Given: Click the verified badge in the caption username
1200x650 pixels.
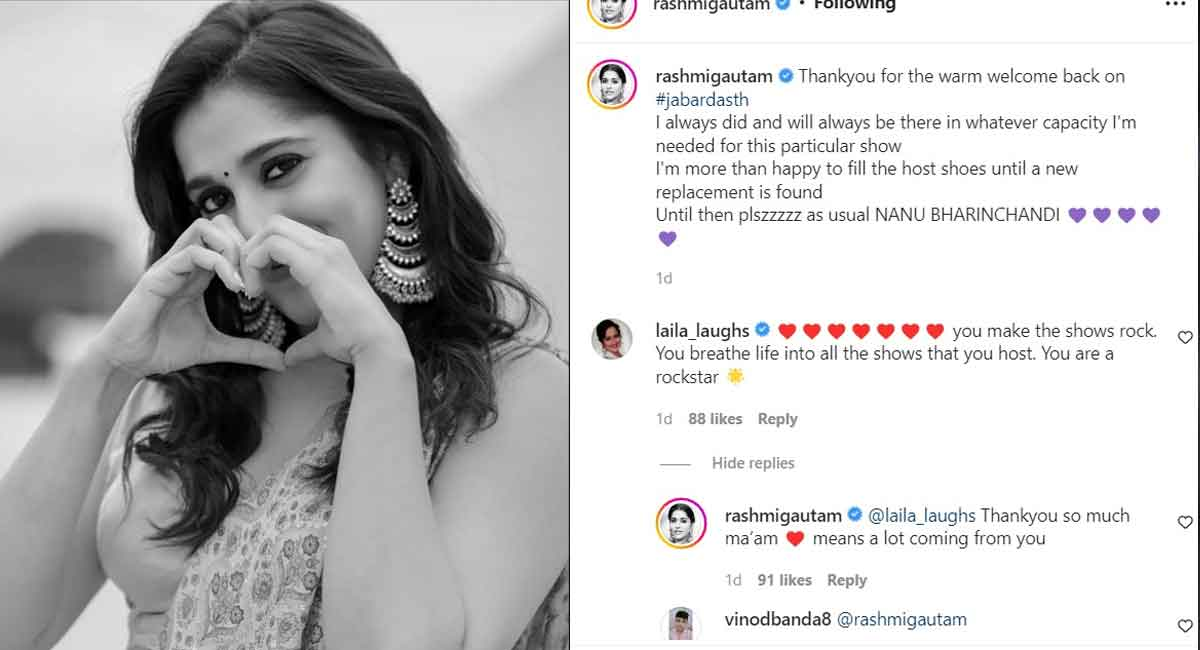Looking at the screenshot, I should point(786,76).
